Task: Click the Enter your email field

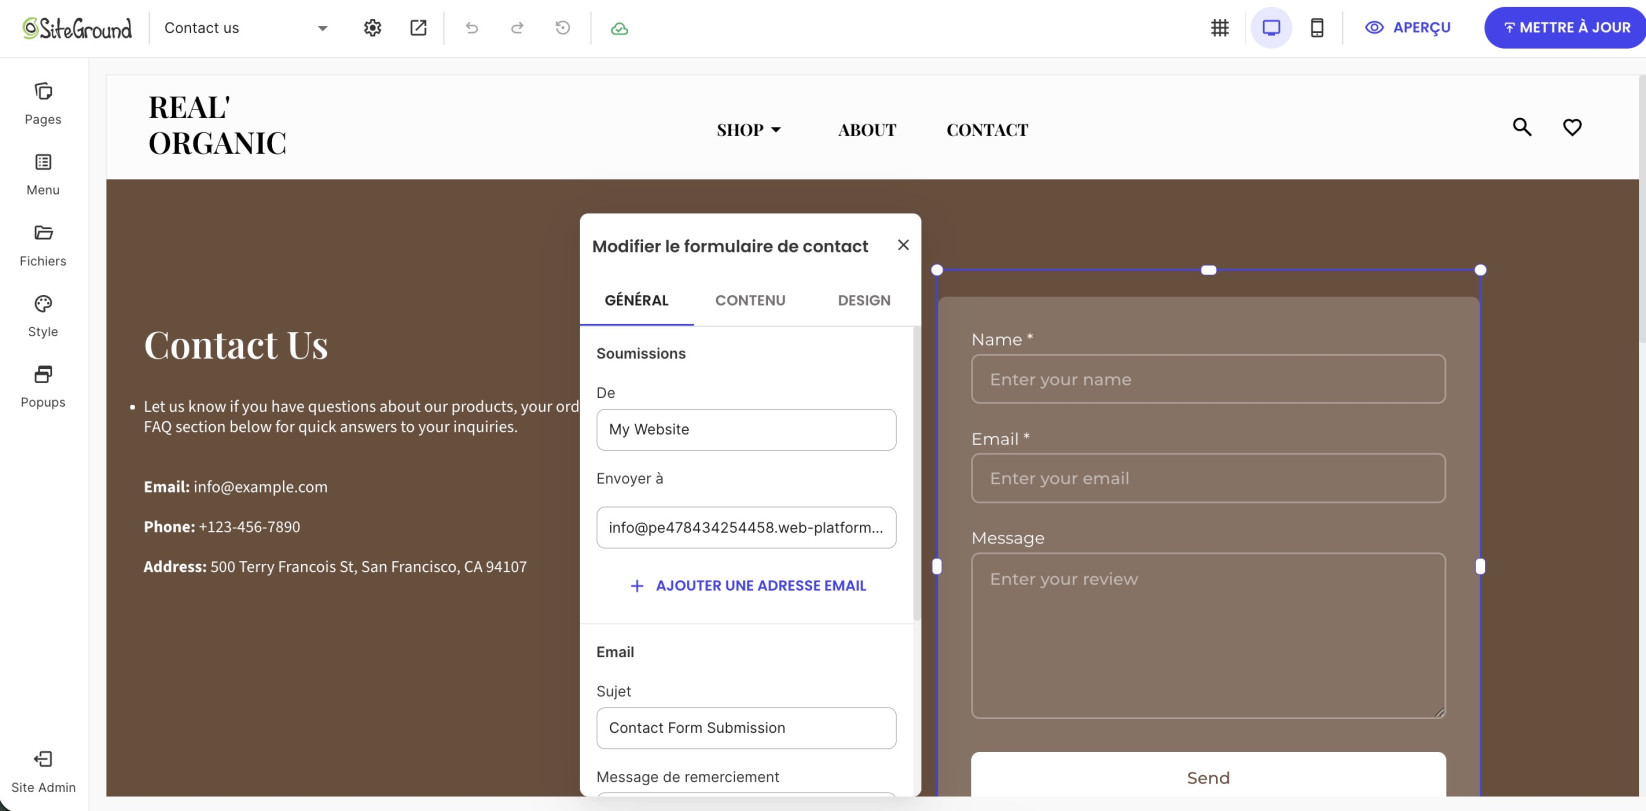Action: click(x=1208, y=478)
